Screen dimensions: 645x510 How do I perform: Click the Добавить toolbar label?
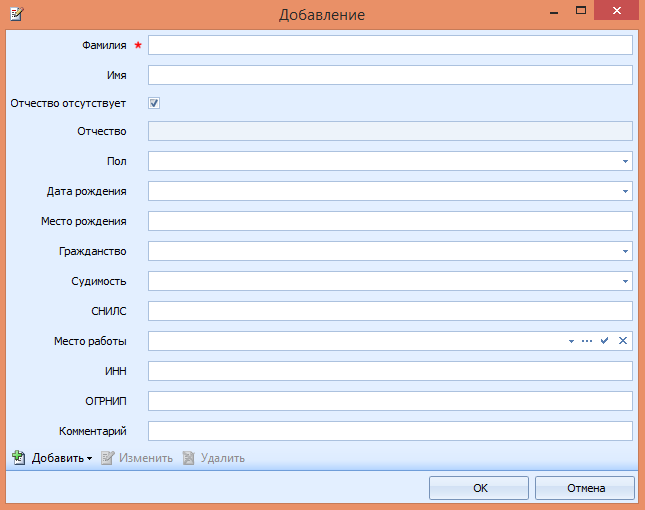pyautogui.click(x=58, y=458)
